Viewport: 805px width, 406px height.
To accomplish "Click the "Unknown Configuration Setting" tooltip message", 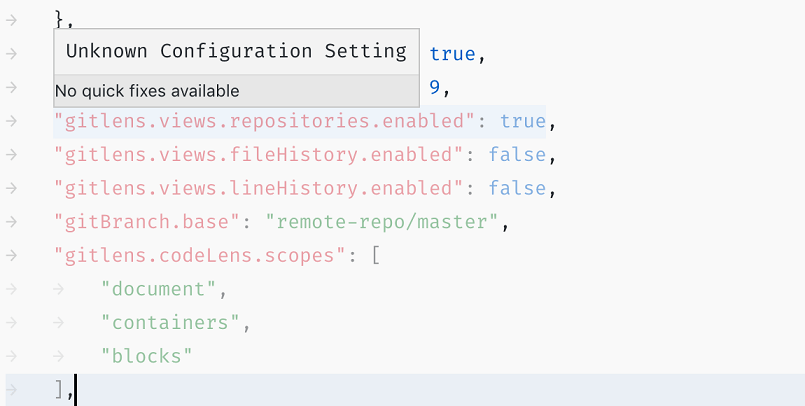I will tap(236, 51).
